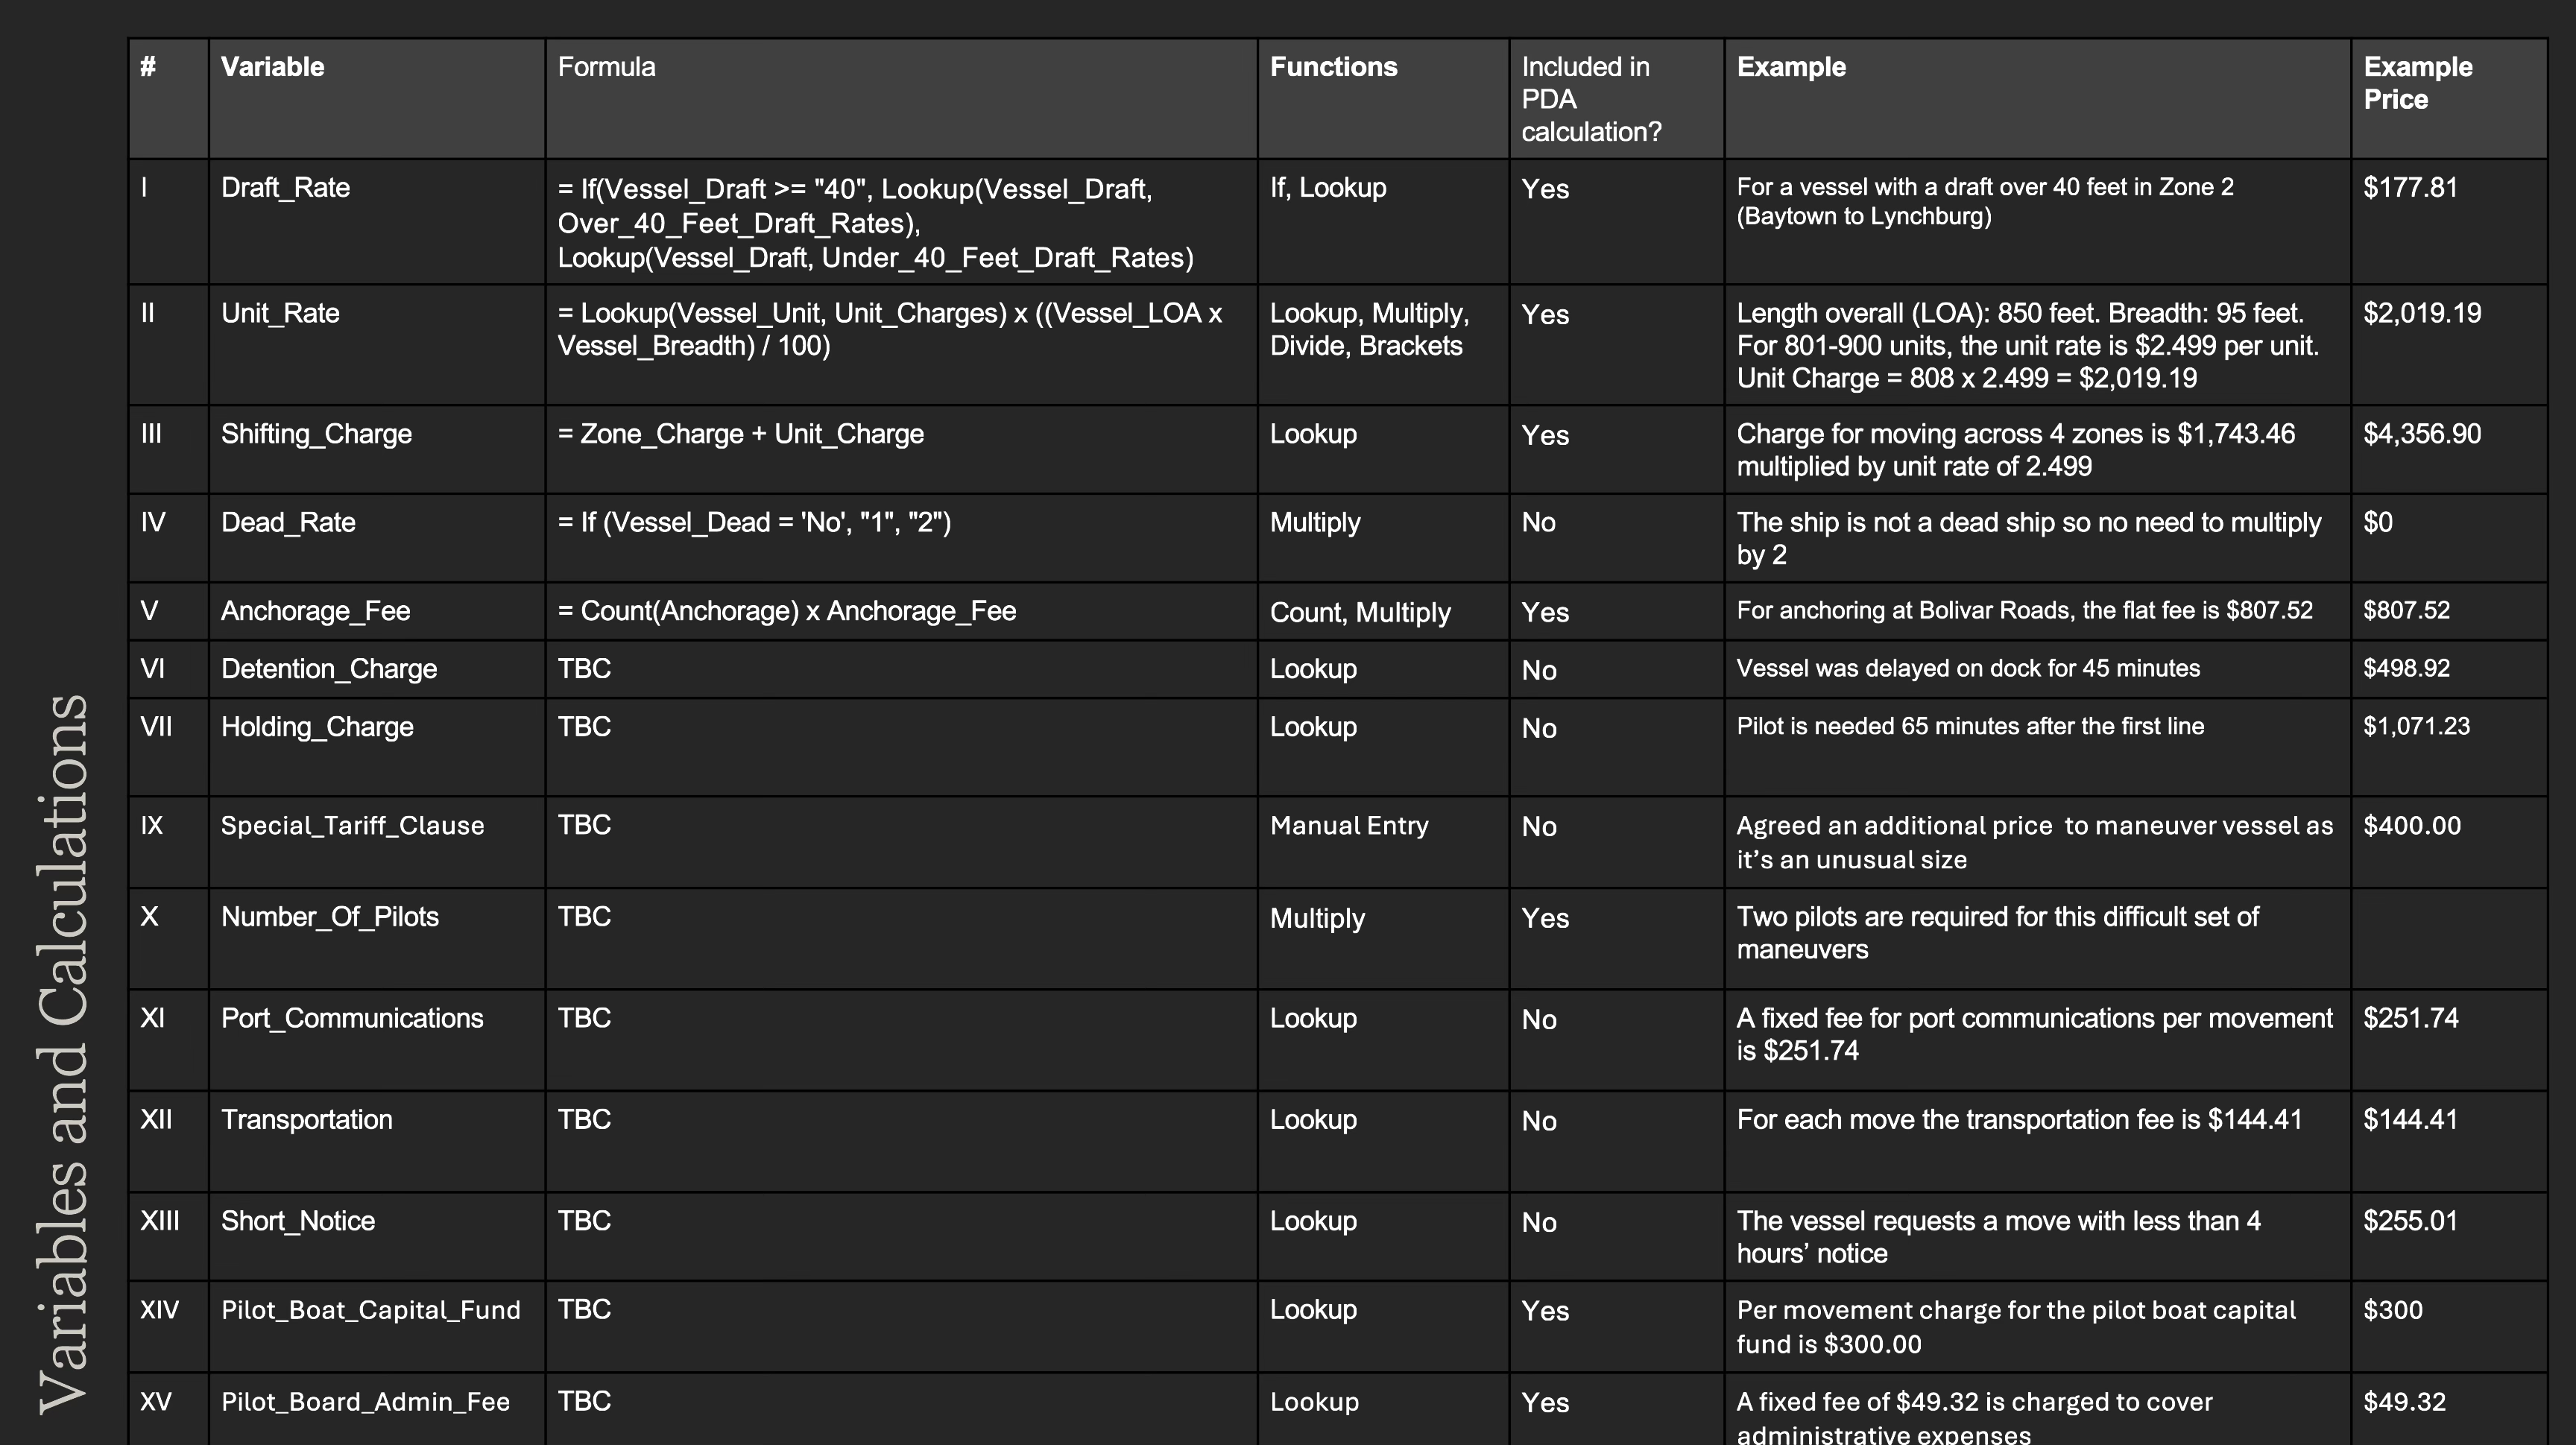Click the $4,356.90 example price

point(2422,434)
